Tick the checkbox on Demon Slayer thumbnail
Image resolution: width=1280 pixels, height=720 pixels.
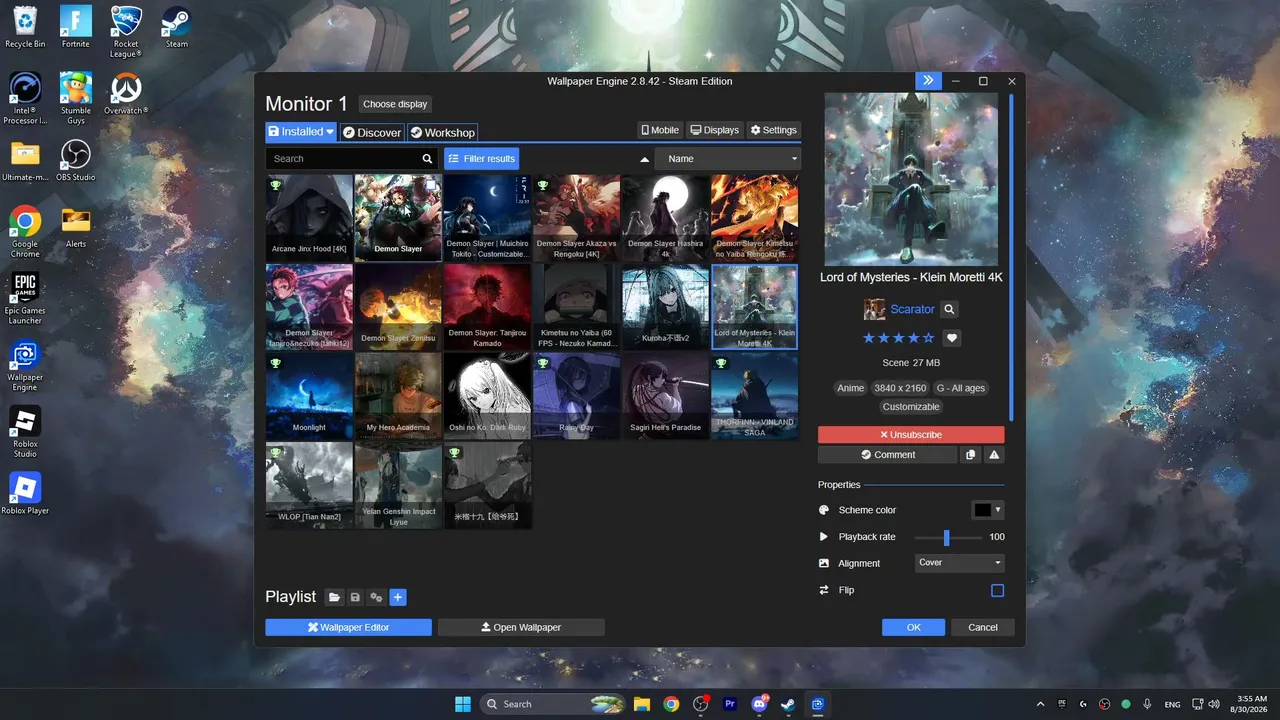[x=430, y=185]
